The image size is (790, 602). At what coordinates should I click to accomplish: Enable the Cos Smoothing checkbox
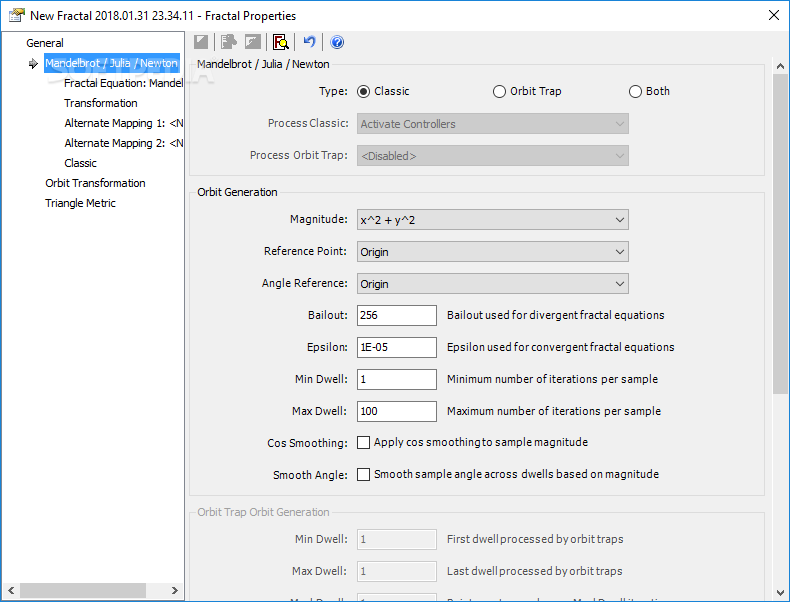363,442
